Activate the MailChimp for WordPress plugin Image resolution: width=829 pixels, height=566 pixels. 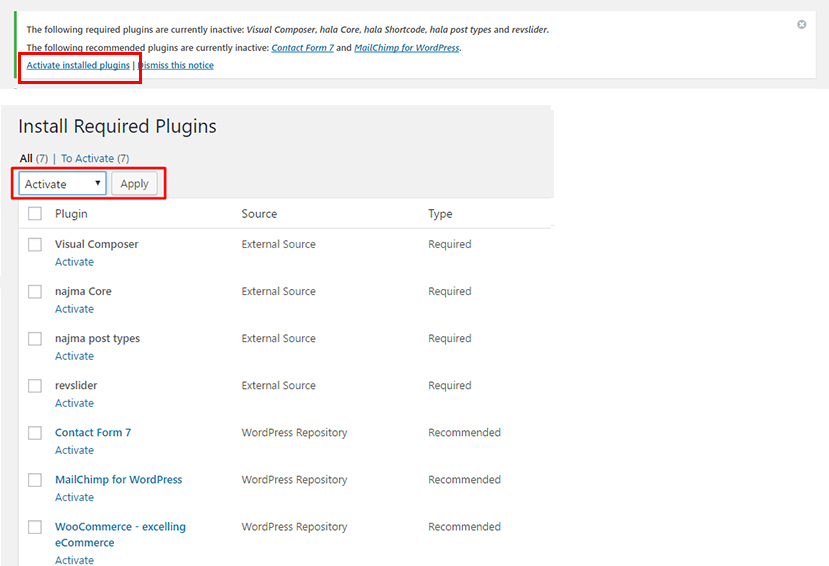(75, 497)
